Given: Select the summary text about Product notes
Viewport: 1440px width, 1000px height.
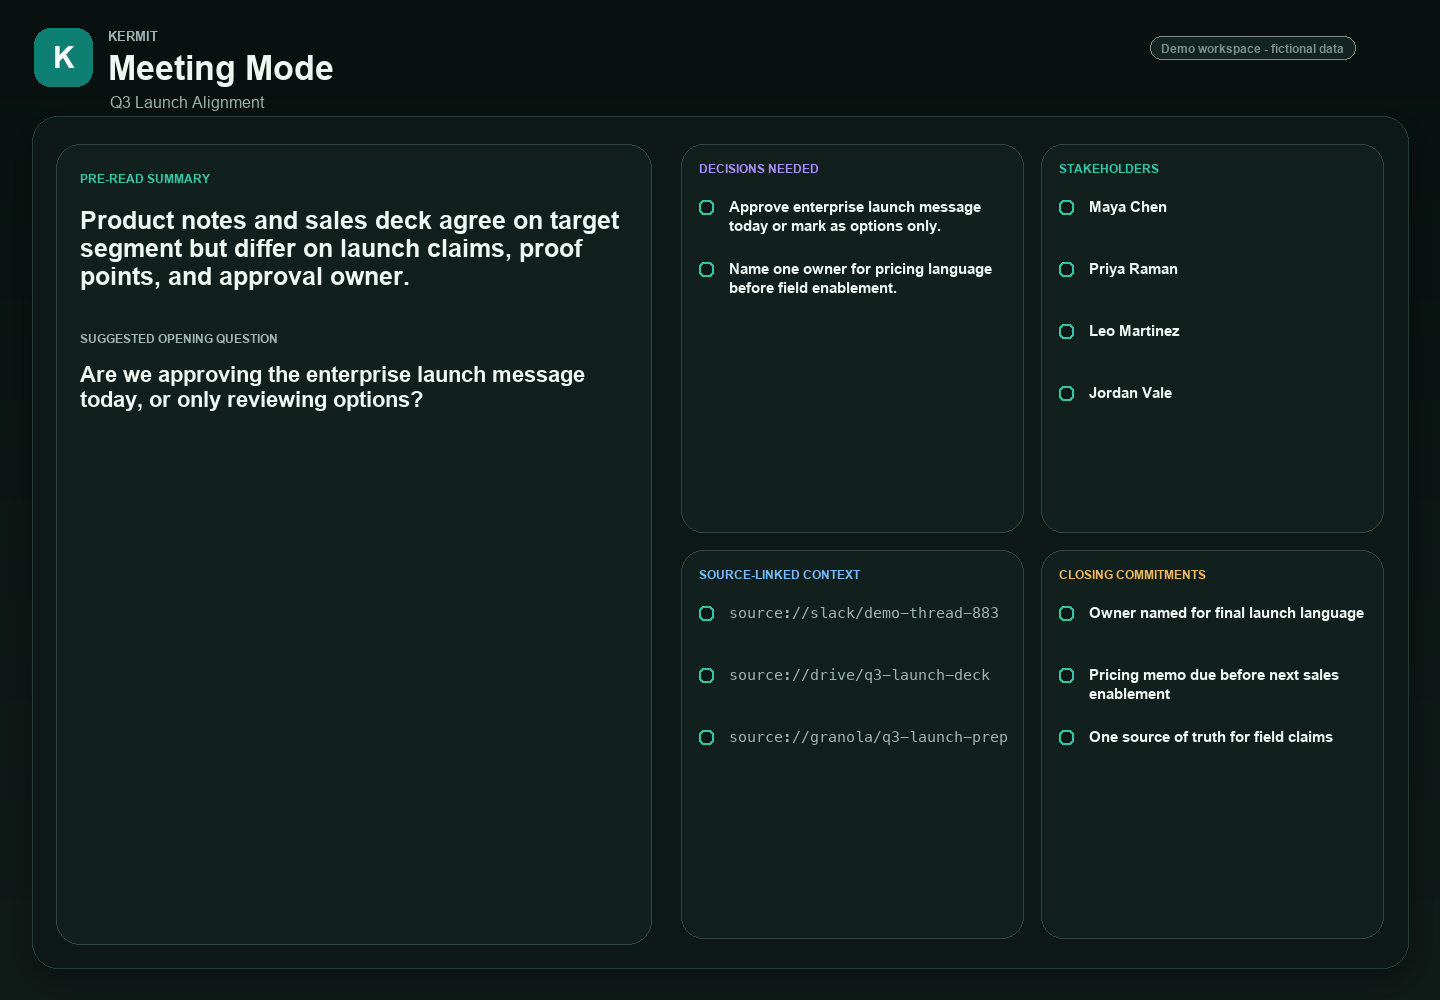Looking at the screenshot, I should (350, 248).
